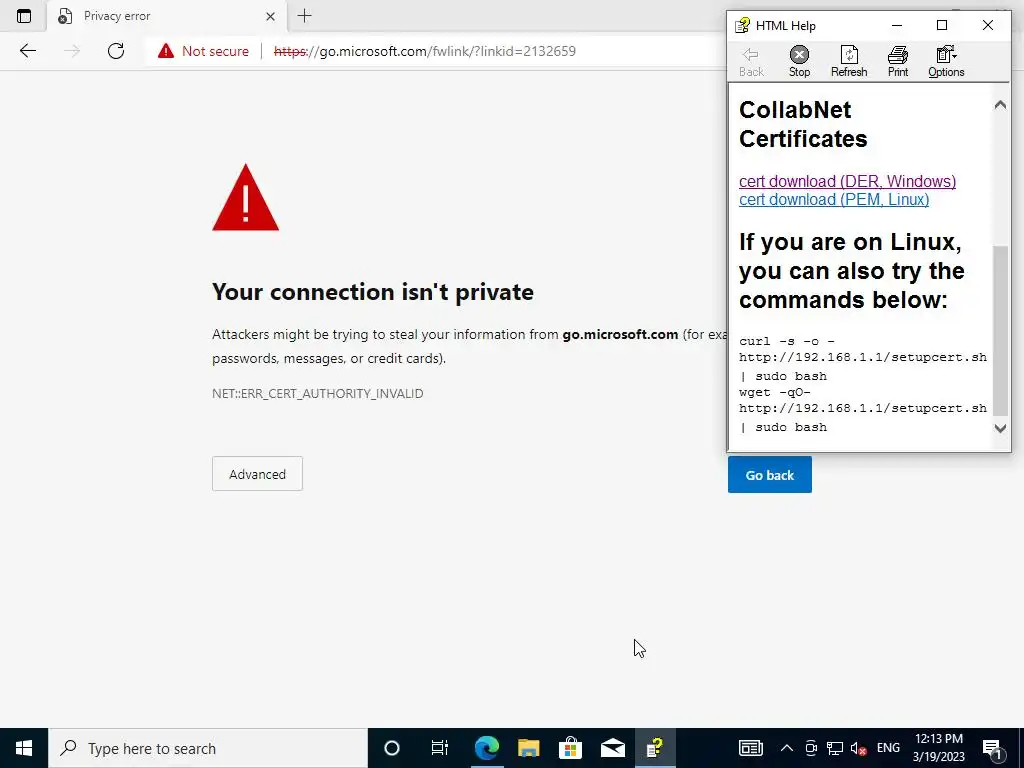Click the CollabNet Certificates heading
This screenshot has height=768, width=1024.
(x=803, y=124)
